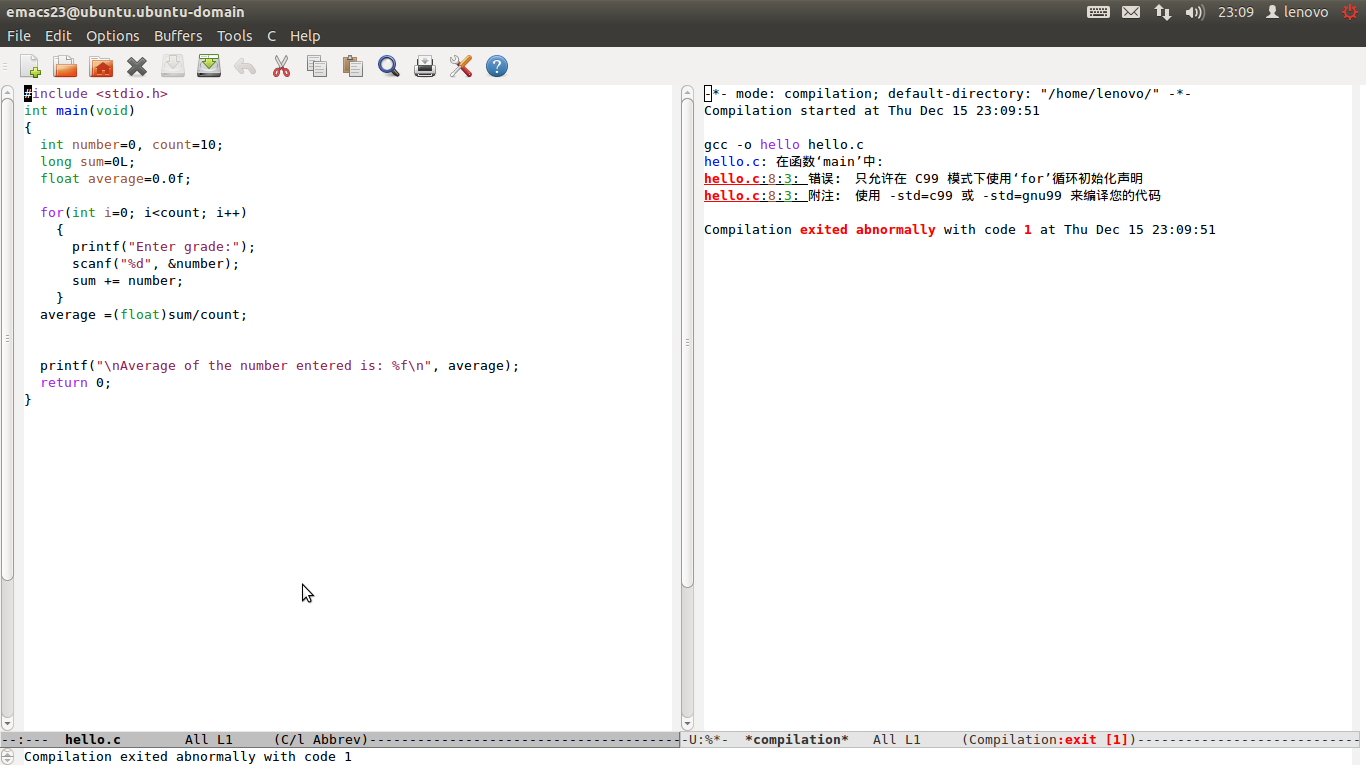Open directory with the Dired toolbar icon
This screenshot has height=768, width=1366.
coord(101,67)
